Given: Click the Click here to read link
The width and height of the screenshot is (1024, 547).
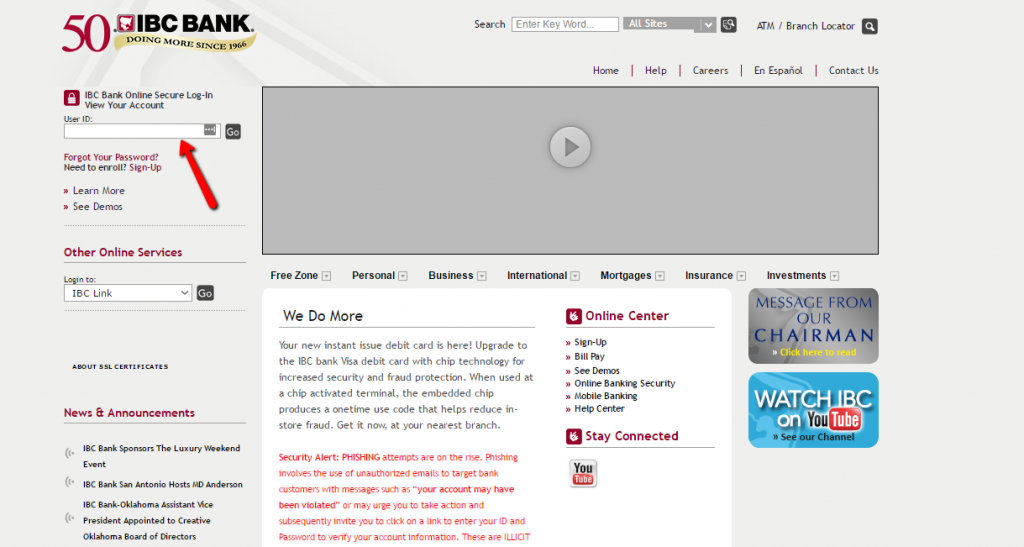Looking at the screenshot, I should [818, 352].
